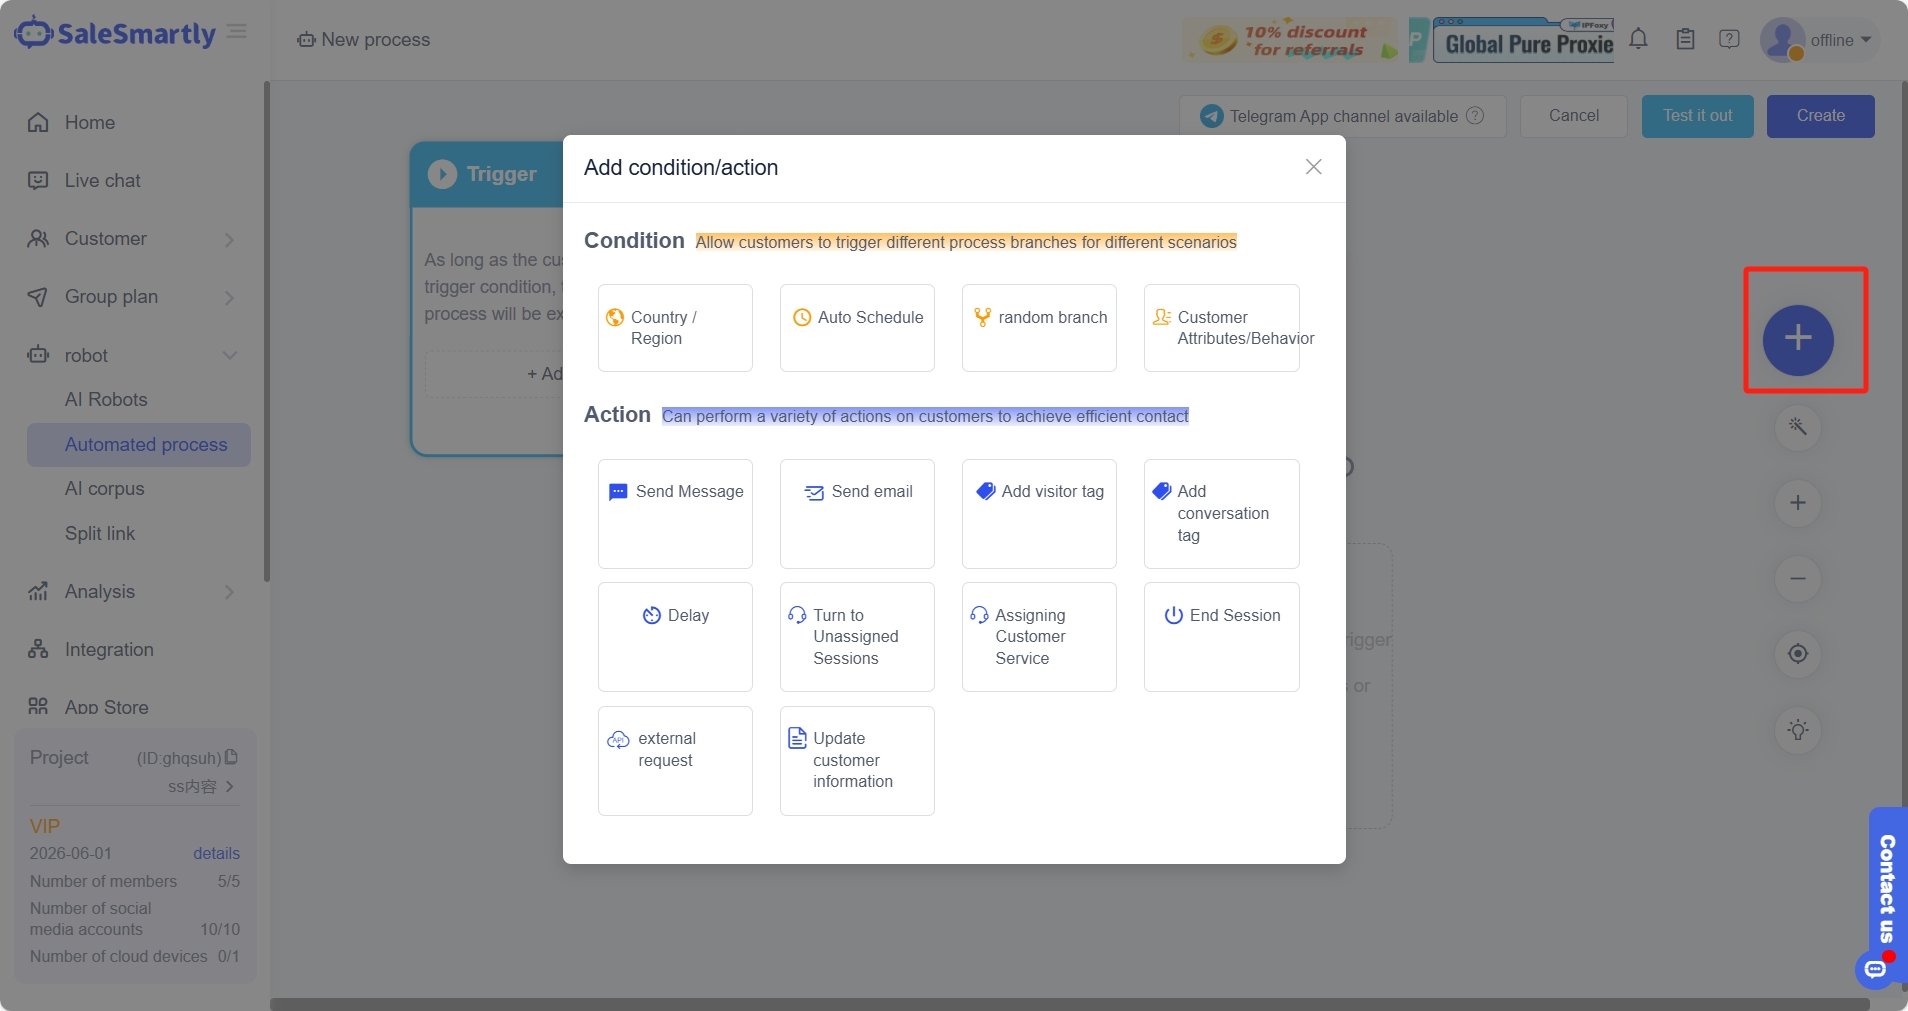Pick the Delay action

point(674,636)
